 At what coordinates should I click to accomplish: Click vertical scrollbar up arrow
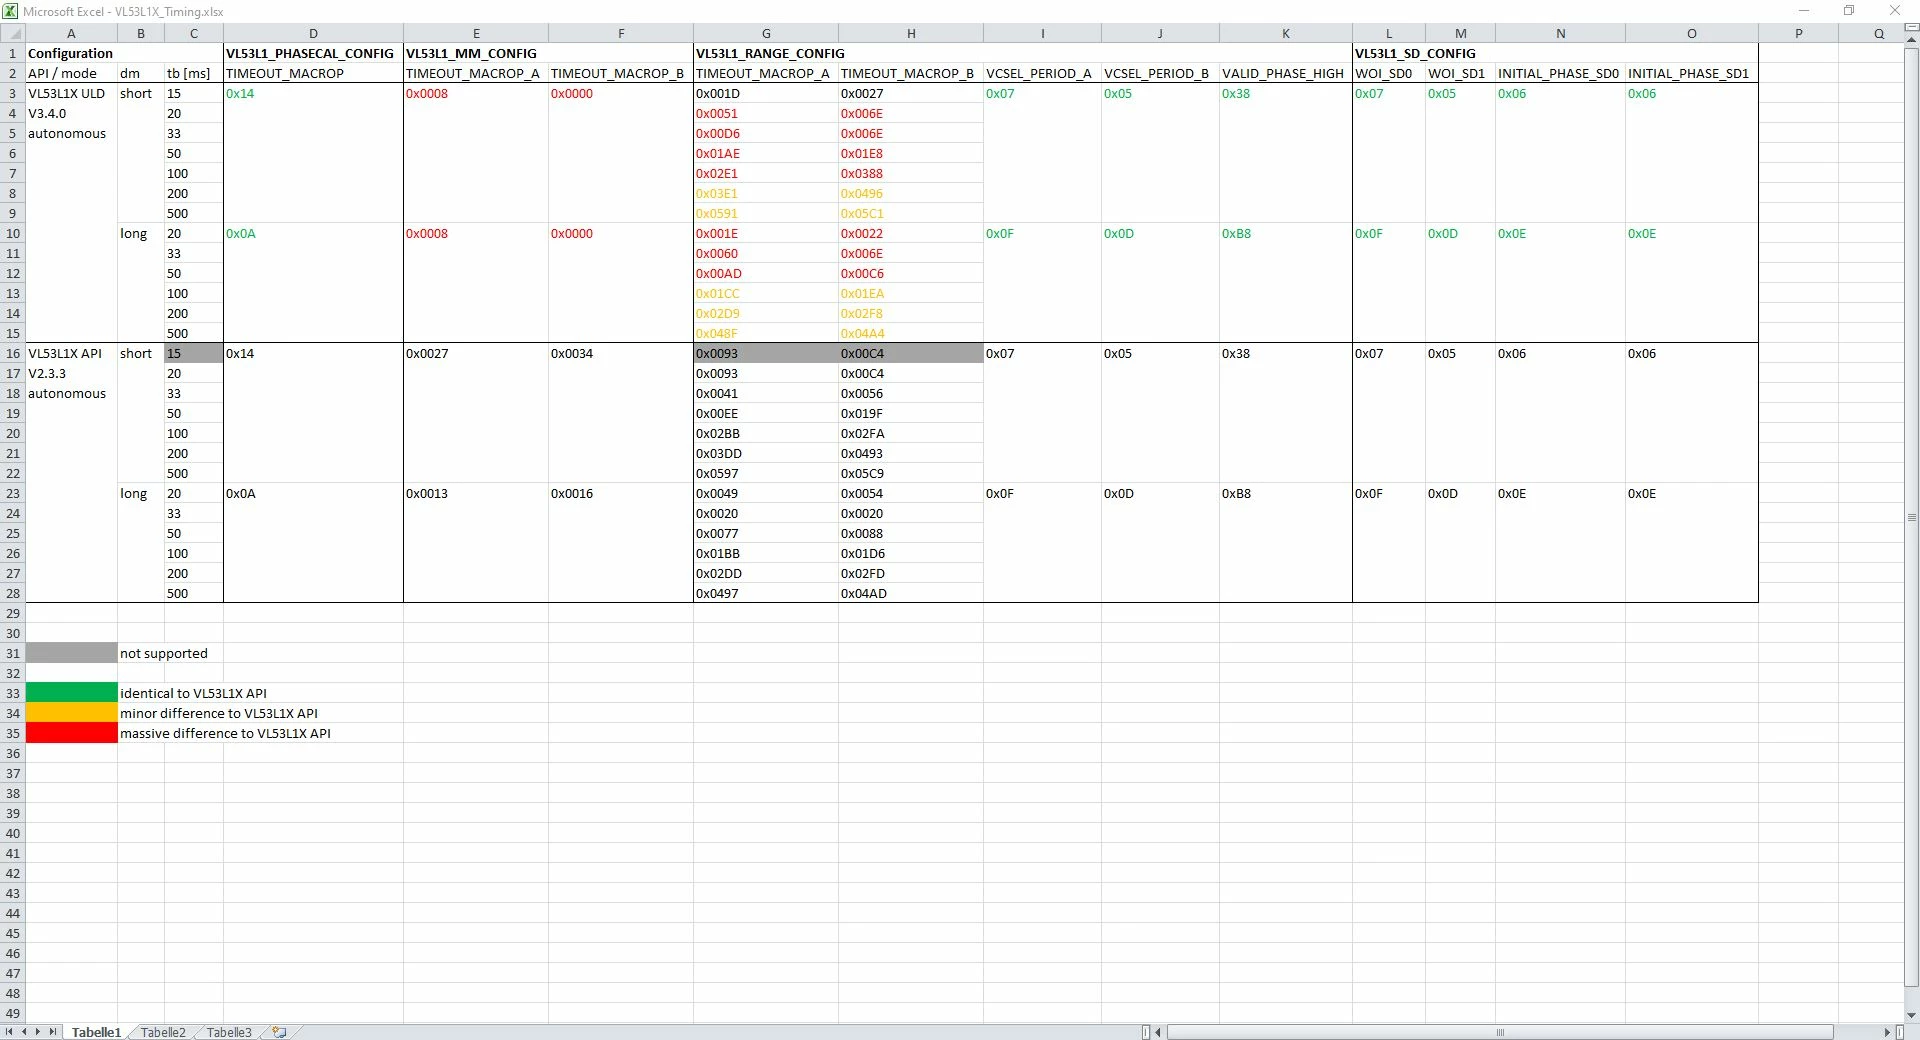1912,41
